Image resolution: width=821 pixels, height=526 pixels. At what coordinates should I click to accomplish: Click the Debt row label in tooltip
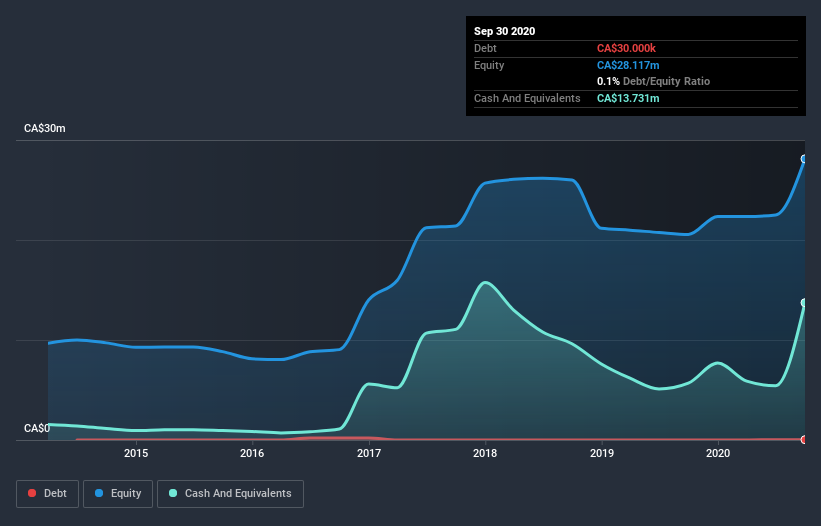[485, 48]
